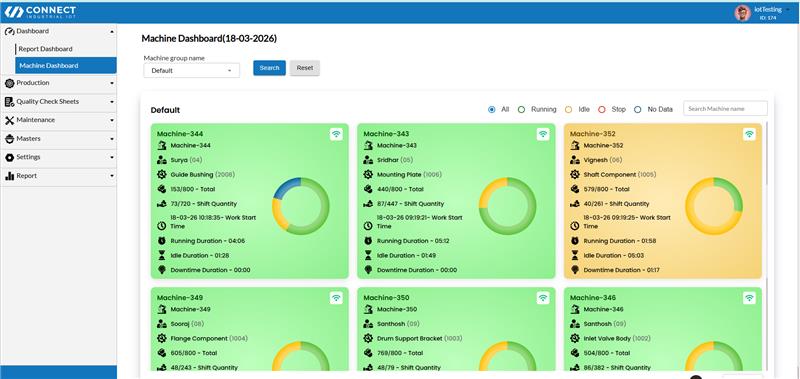Click the Machine-344 donut chart
Screen dimensions: 800x379
point(301,206)
